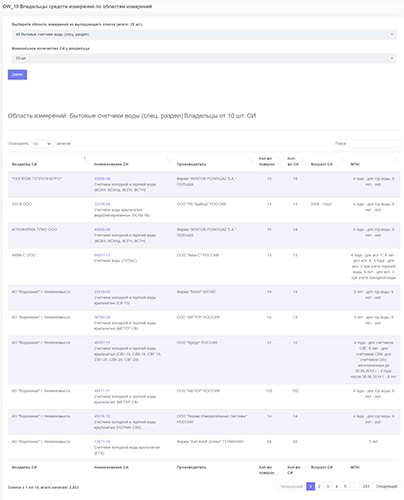
Task: Click the Следующая pagination button
Action: click(386, 487)
